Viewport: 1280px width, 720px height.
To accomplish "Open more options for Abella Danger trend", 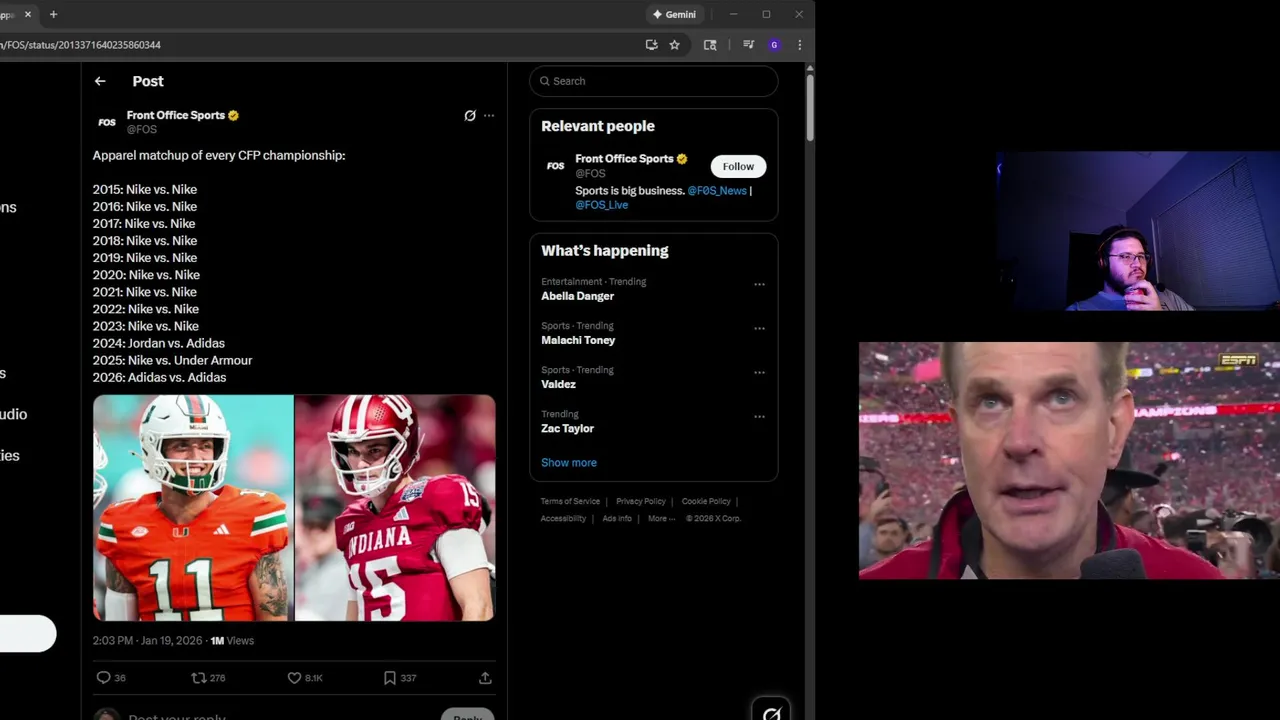I will 759,284.
